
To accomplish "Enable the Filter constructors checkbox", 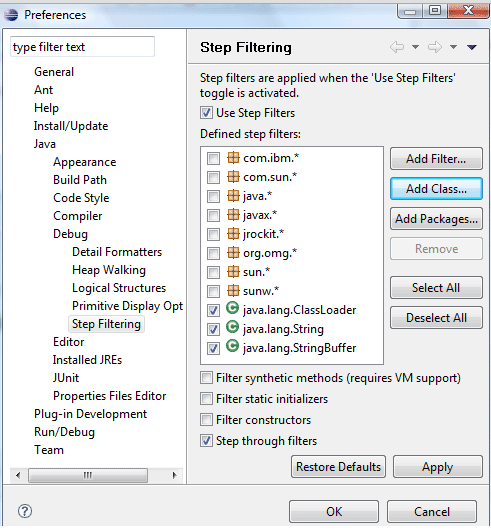I will (x=206, y=419).
